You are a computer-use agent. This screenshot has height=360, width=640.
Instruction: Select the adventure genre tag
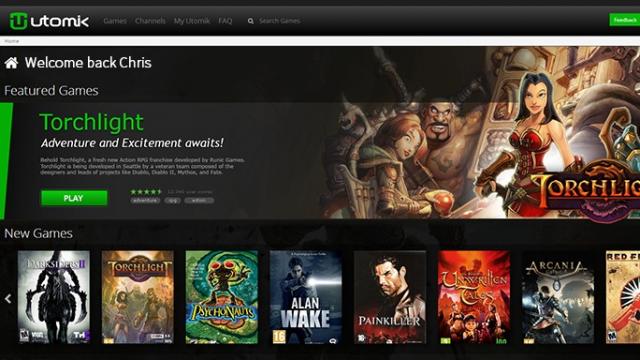145,200
